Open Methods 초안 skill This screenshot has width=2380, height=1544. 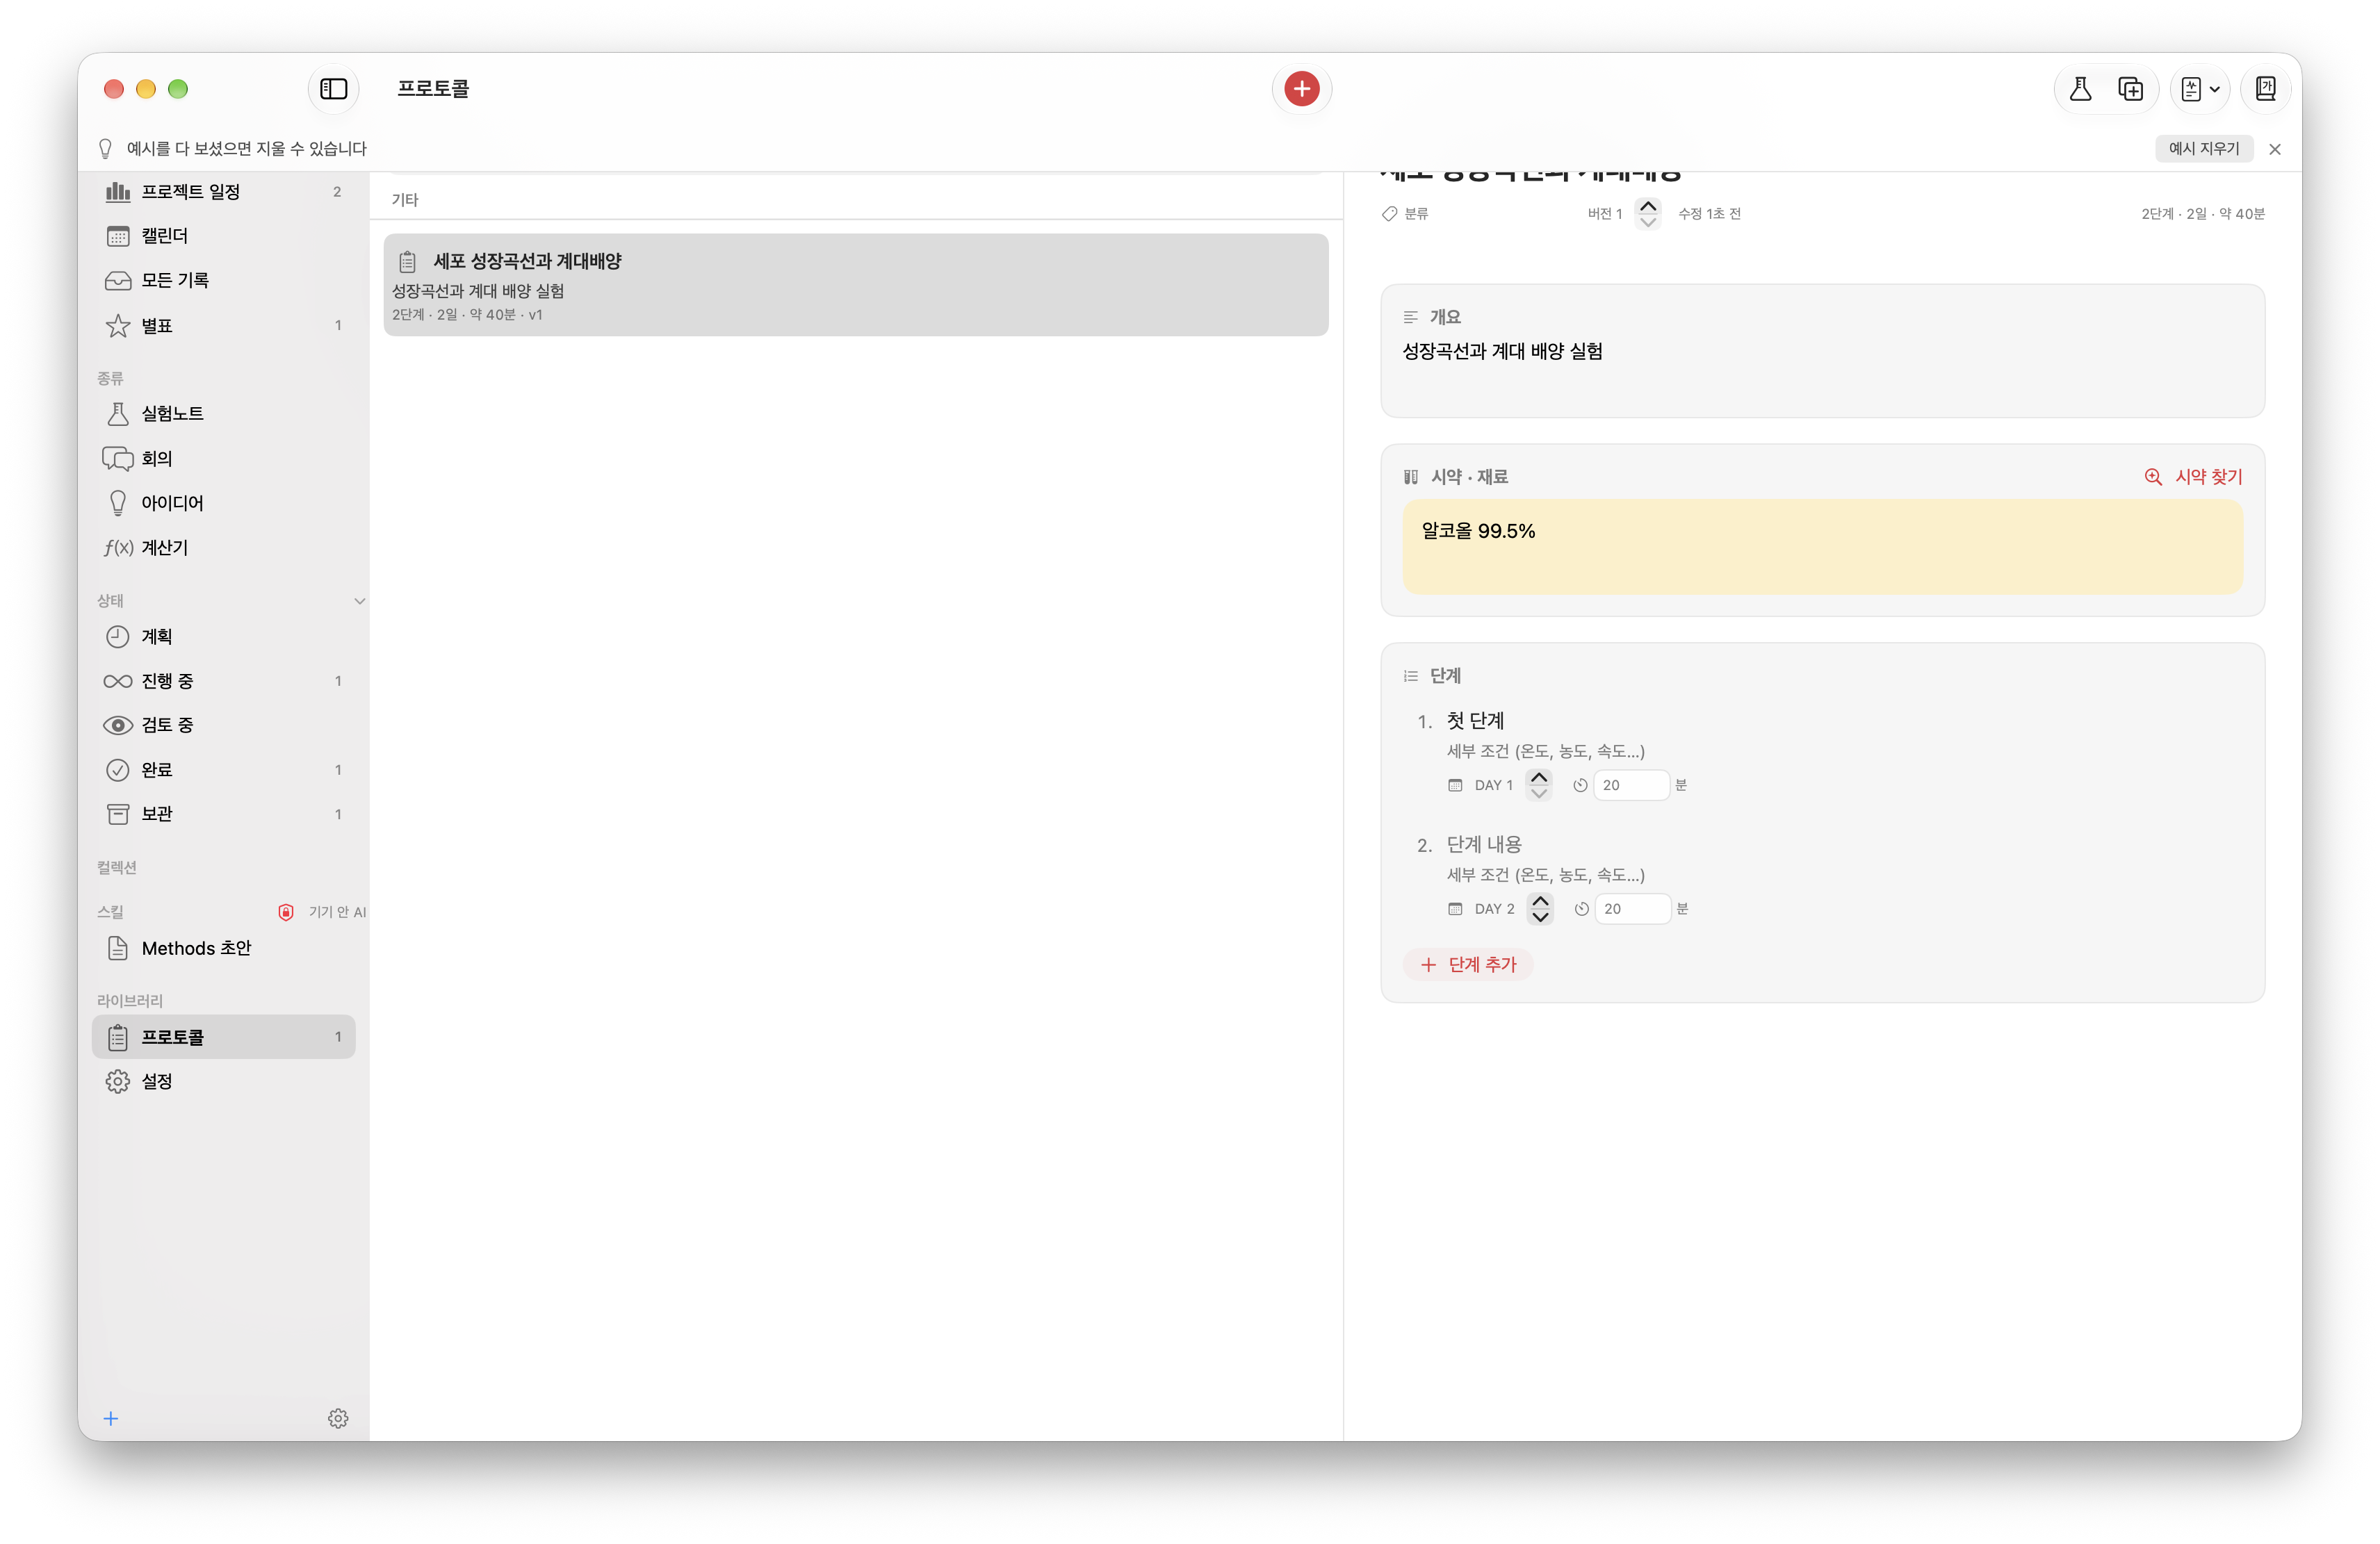coord(224,948)
